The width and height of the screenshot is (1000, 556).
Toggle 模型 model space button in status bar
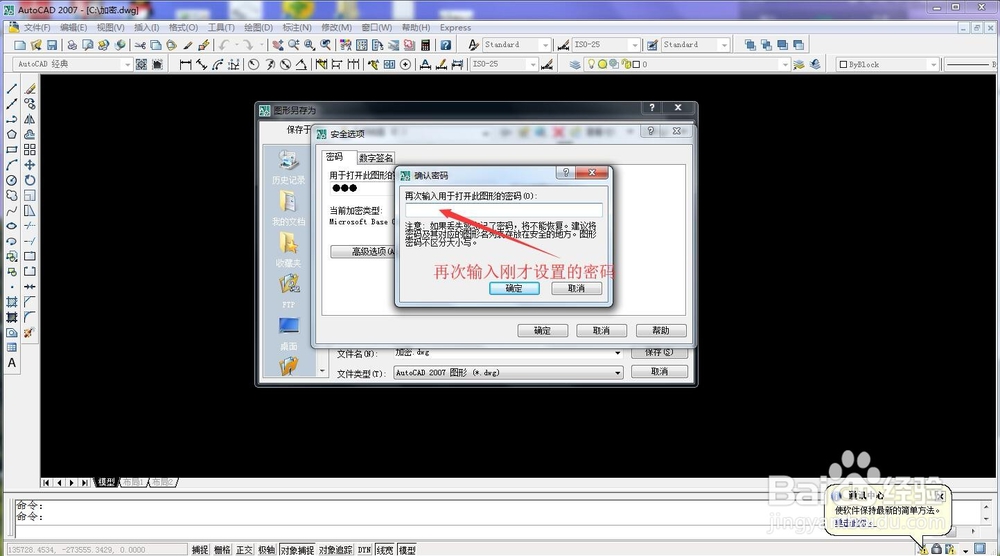pyautogui.click(x=407, y=550)
